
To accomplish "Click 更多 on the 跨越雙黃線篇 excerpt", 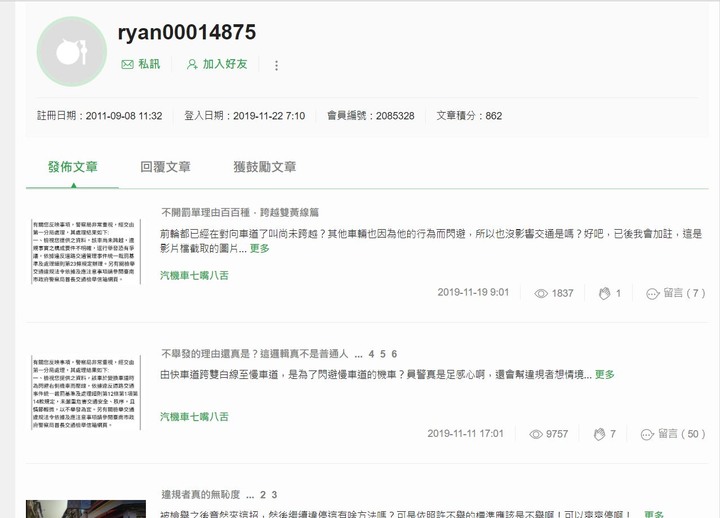I will [x=259, y=248].
